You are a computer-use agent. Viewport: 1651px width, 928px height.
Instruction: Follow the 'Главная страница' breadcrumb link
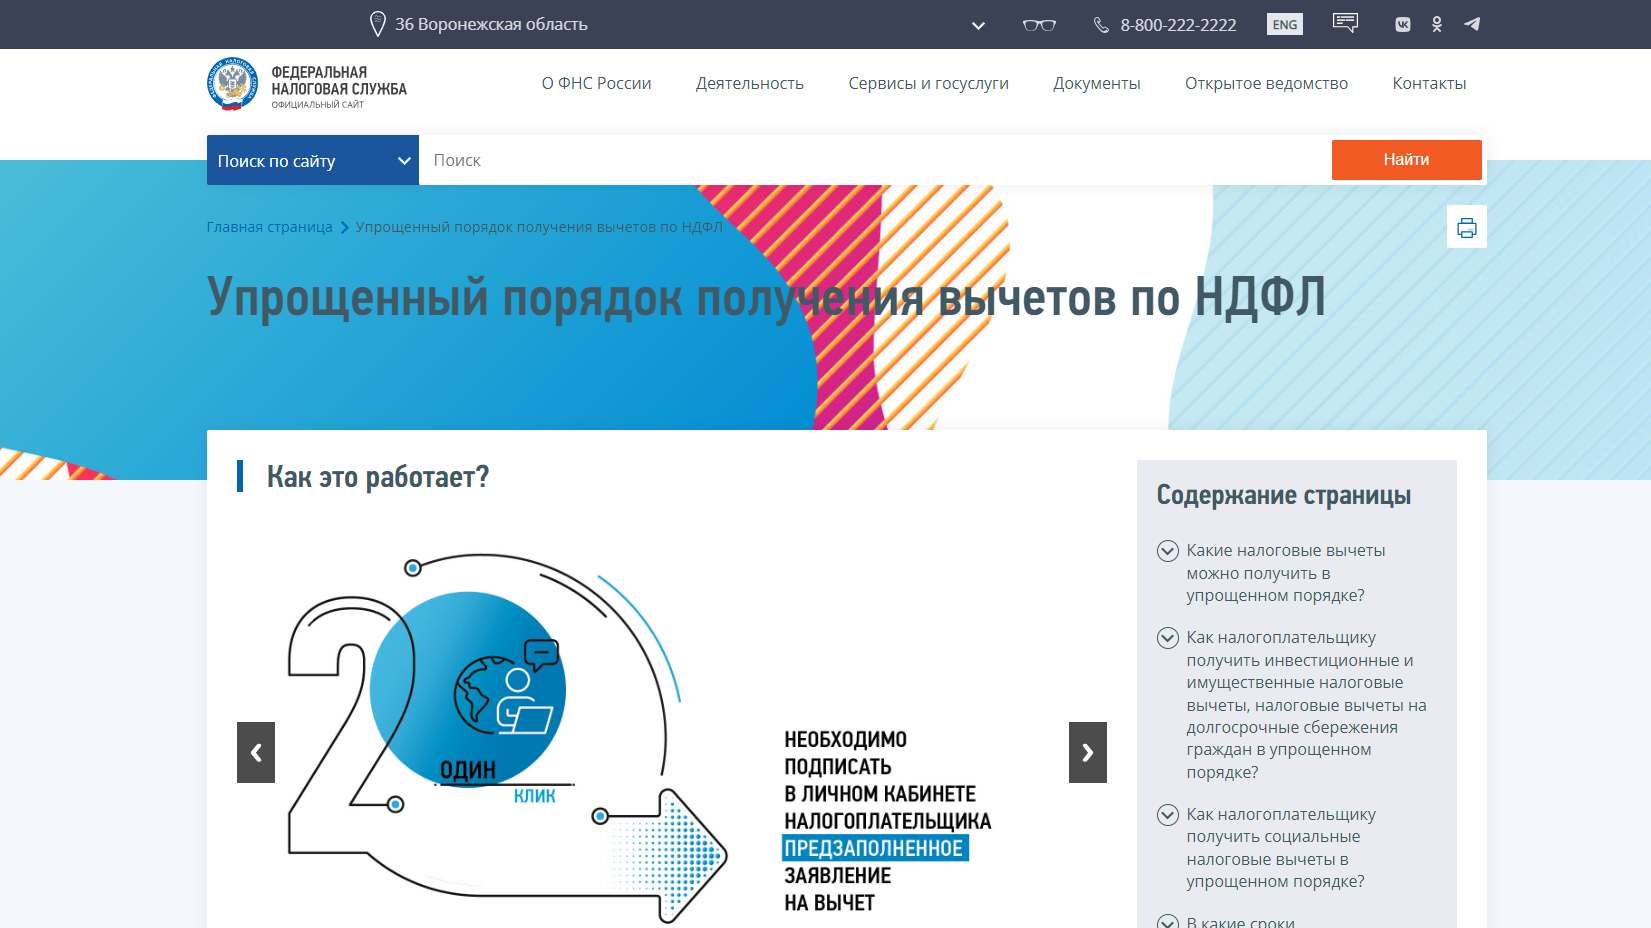pyautogui.click(x=269, y=227)
